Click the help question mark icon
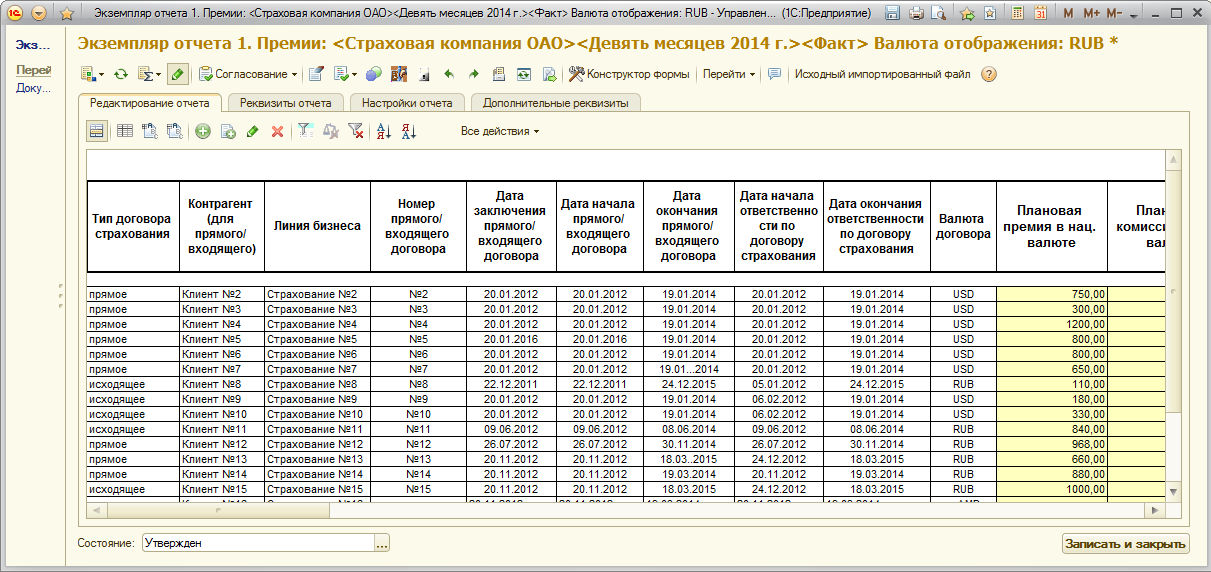 (989, 74)
